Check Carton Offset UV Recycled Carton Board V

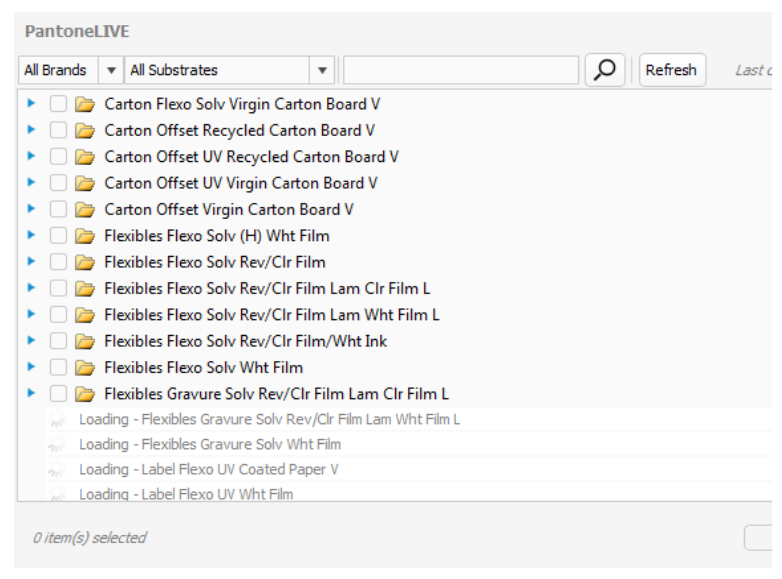58,157
